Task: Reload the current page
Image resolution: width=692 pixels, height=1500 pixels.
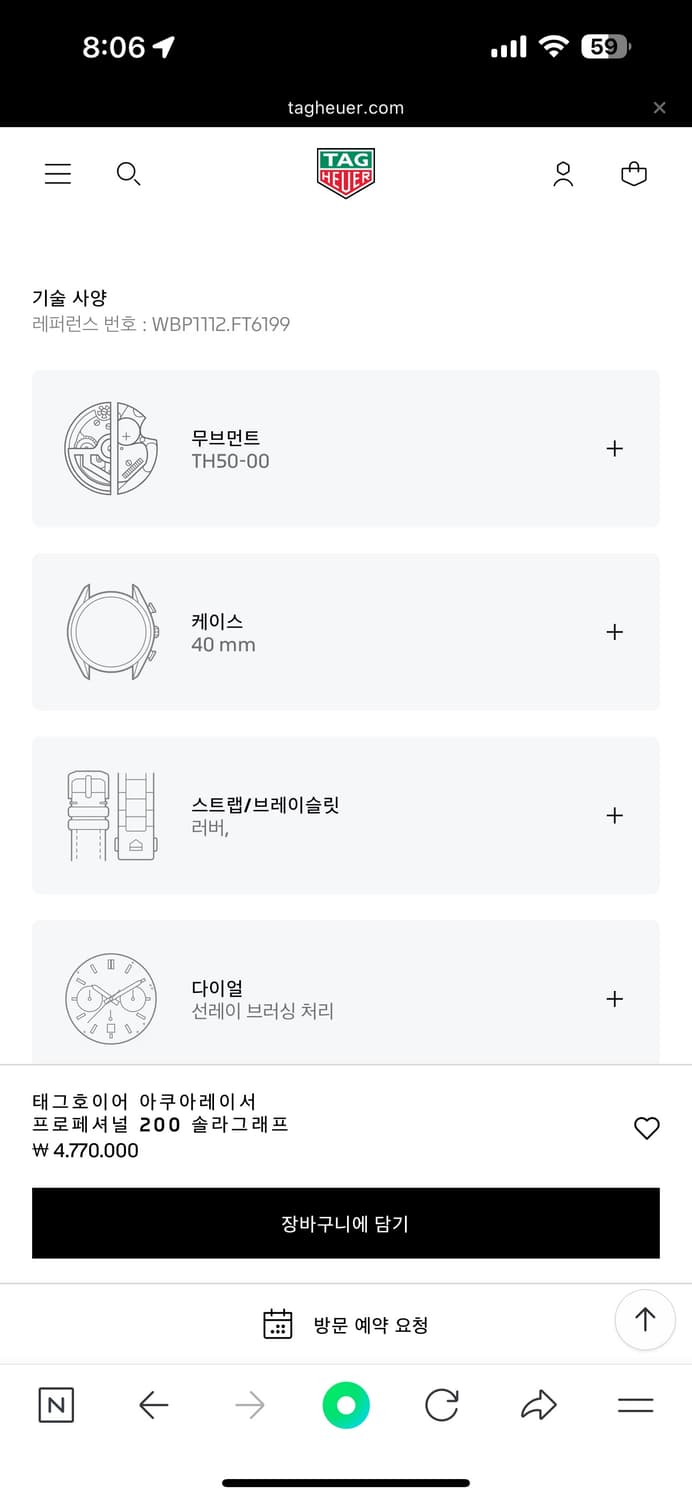Action: (441, 1406)
